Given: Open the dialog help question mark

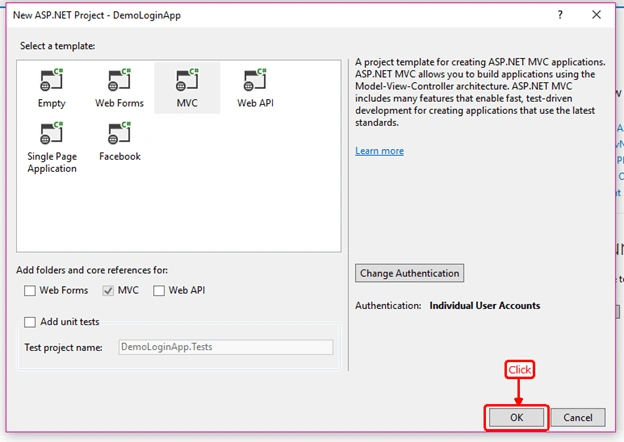Looking at the screenshot, I should (560, 15).
